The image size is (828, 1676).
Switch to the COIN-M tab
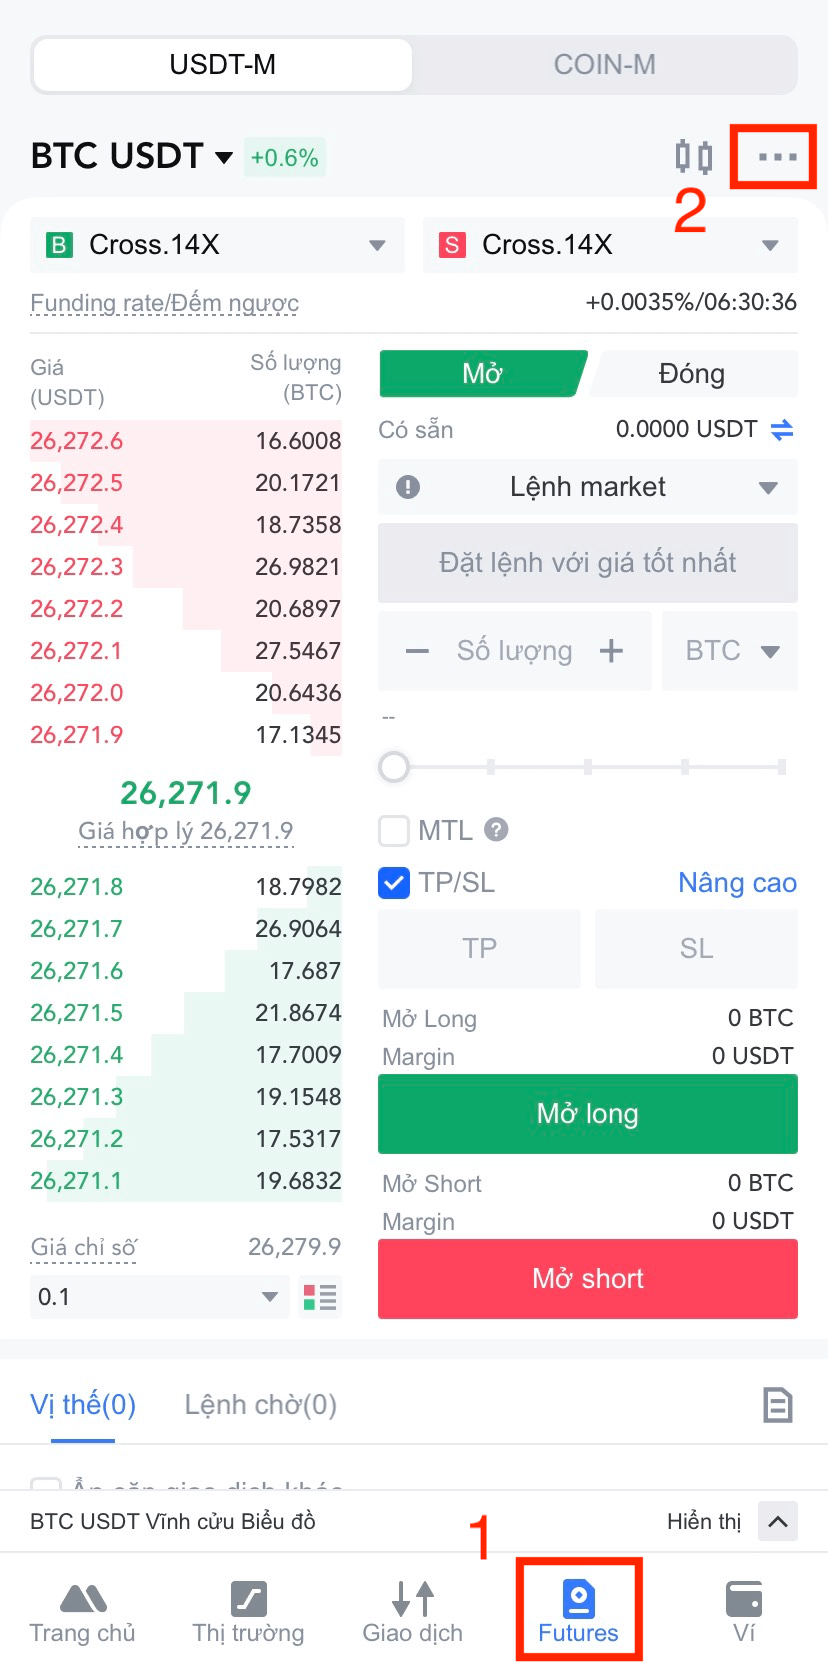coord(604,65)
